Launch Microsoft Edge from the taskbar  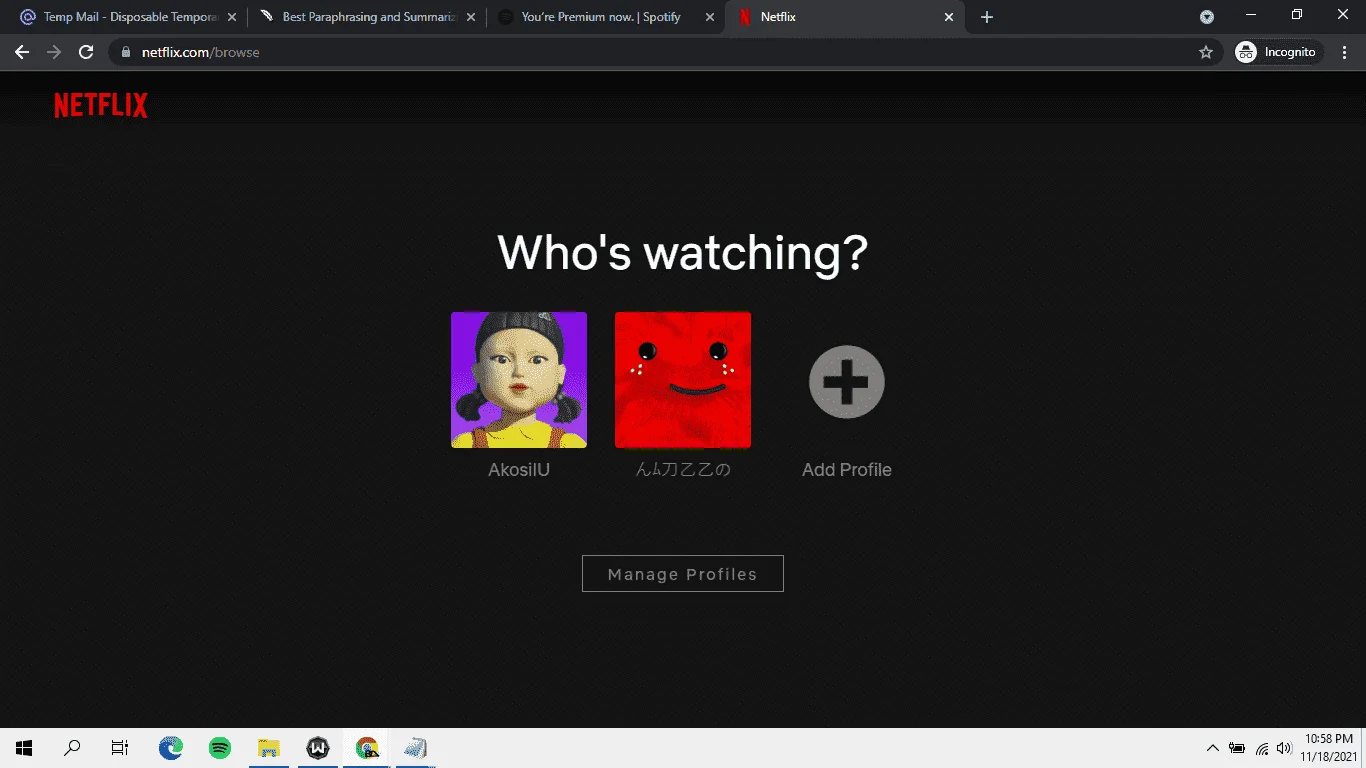pos(171,748)
